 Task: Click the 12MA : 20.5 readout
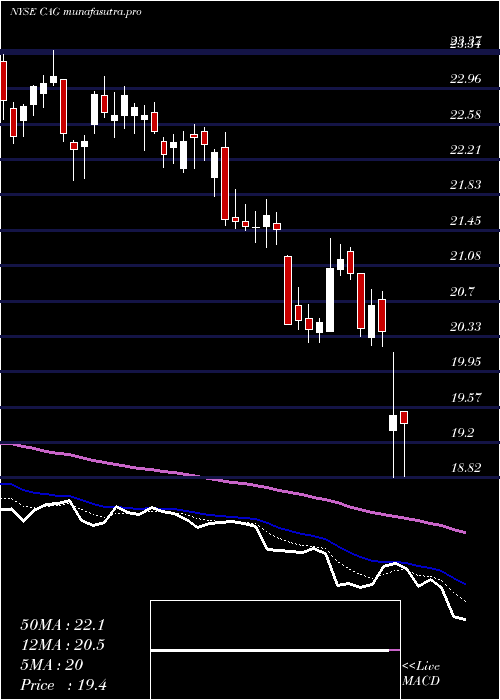[x=62, y=645]
